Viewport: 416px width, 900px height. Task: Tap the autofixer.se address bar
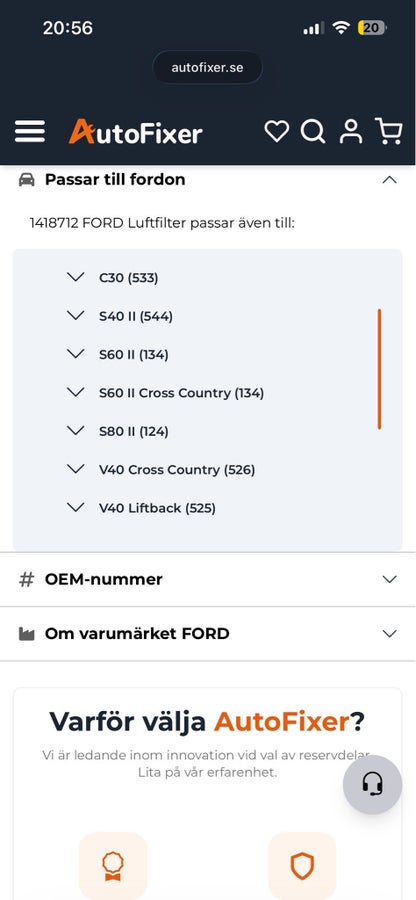click(x=207, y=68)
